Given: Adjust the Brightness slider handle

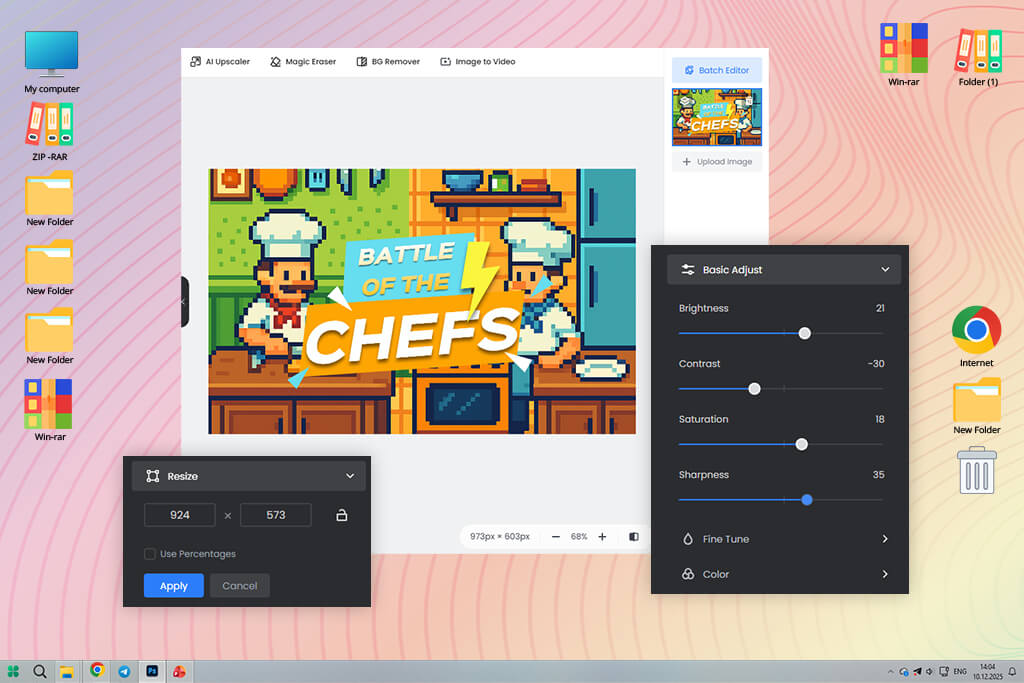Looking at the screenshot, I should click(x=805, y=333).
